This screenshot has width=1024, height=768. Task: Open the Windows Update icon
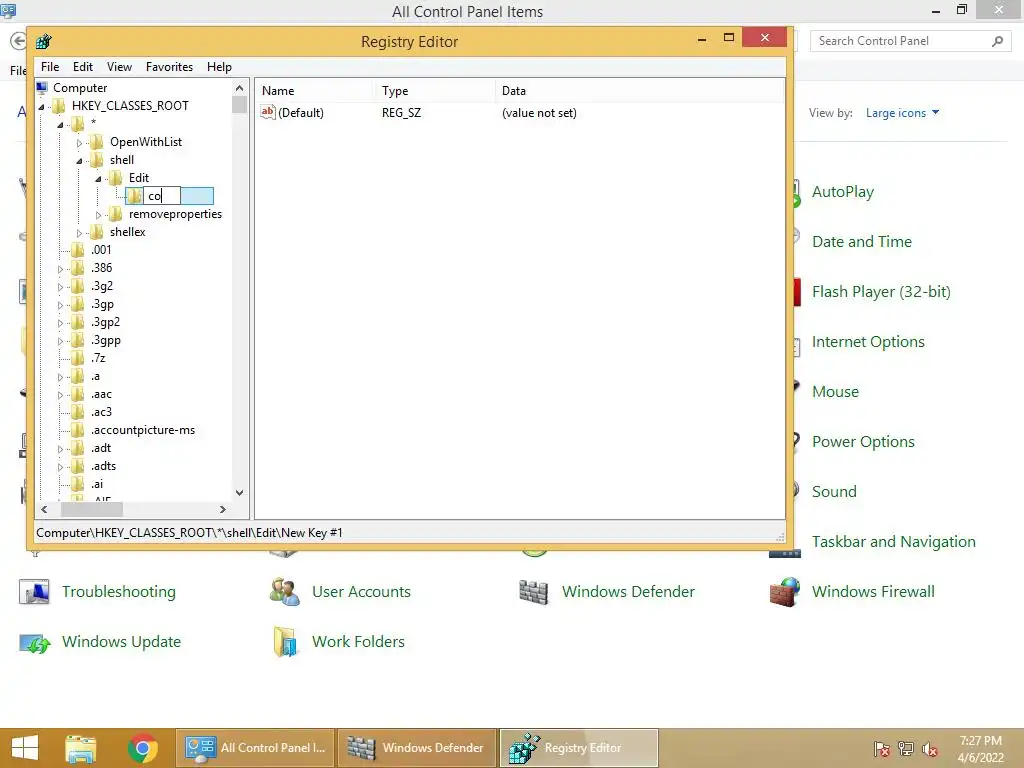click(x=35, y=643)
